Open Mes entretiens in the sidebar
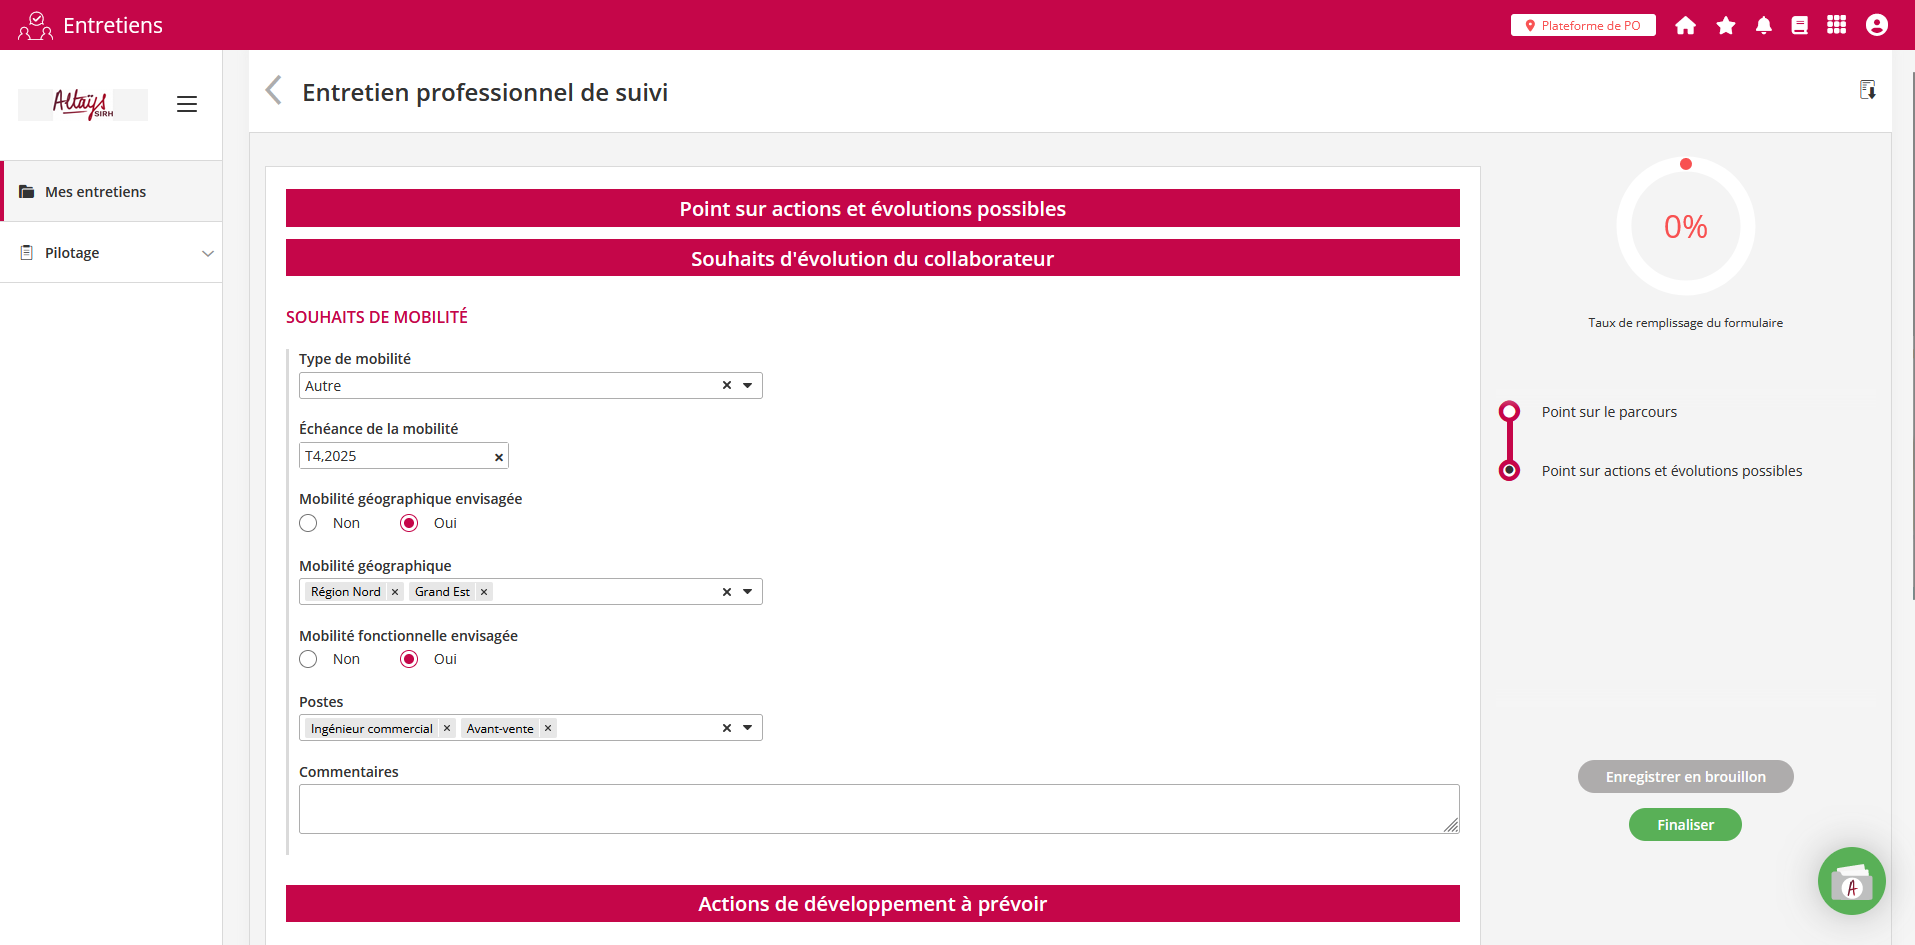The height and width of the screenshot is (945, 1915). click(x=96, y=192)
